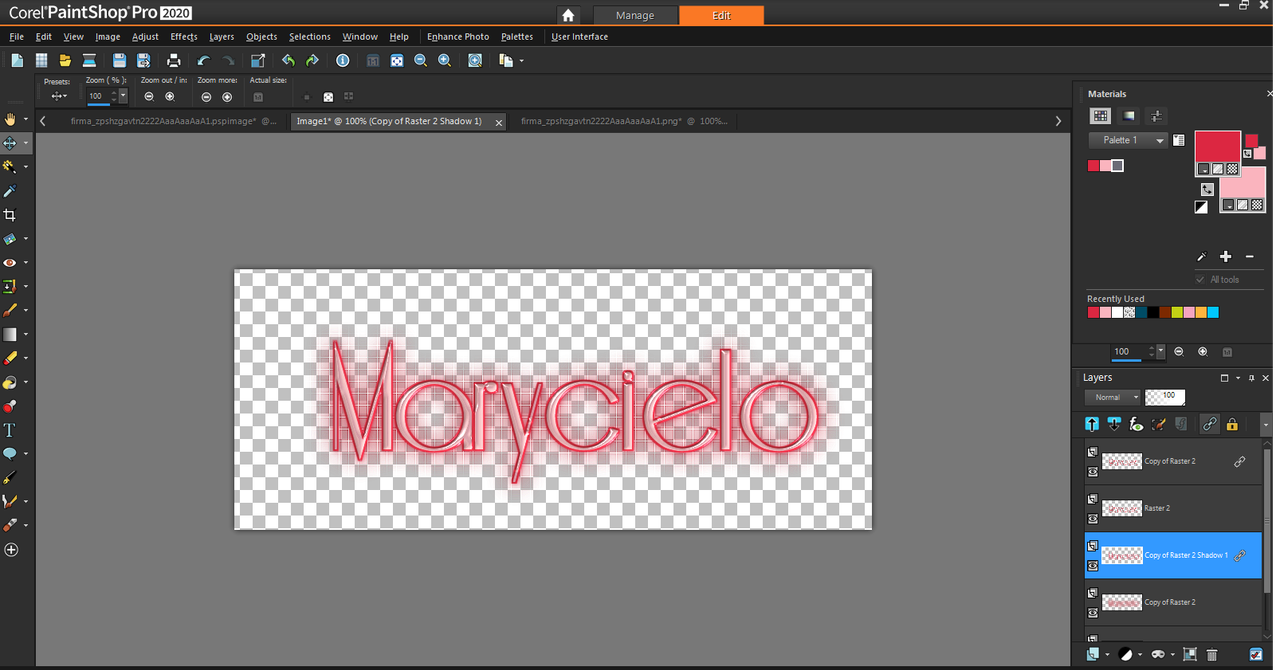Select the Eraser tool in the toolbox

click(x=10, y=358)
